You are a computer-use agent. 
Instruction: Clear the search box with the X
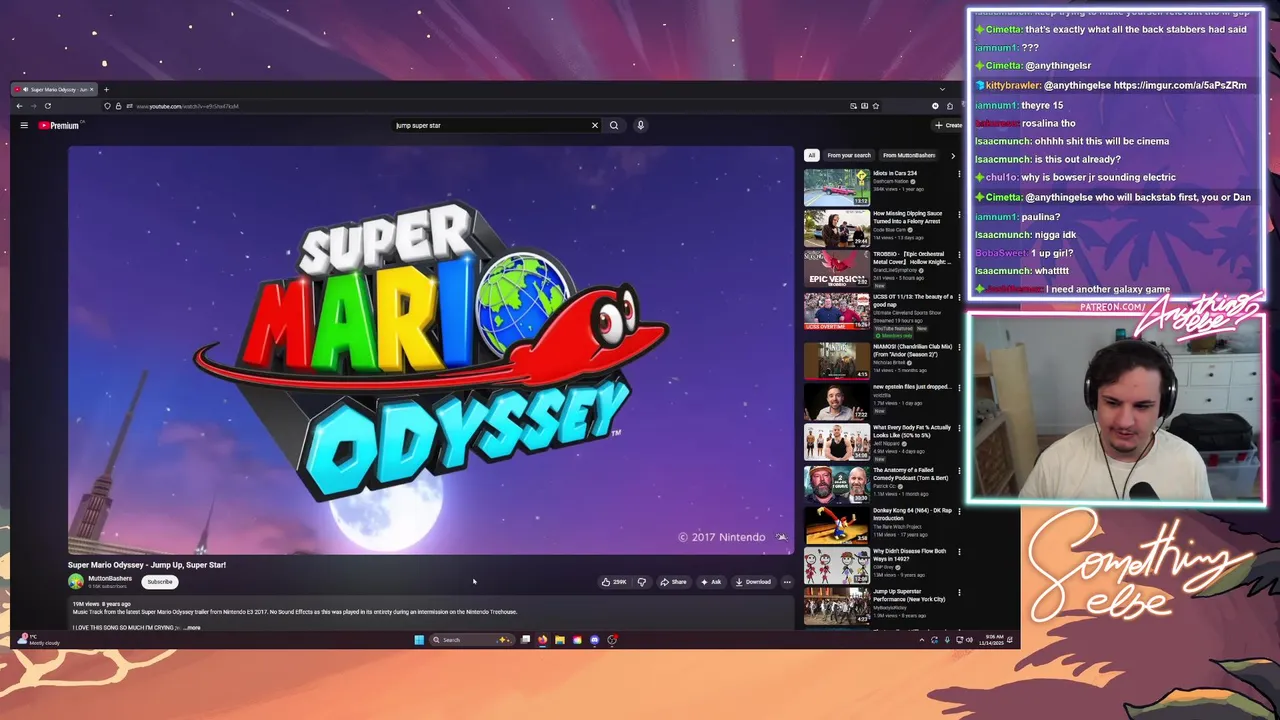[x=594, y=125]
